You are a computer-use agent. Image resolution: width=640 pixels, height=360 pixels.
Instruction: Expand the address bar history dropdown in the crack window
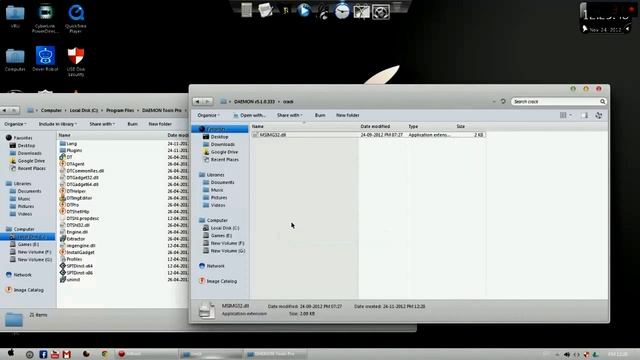[x=494, y=101]
